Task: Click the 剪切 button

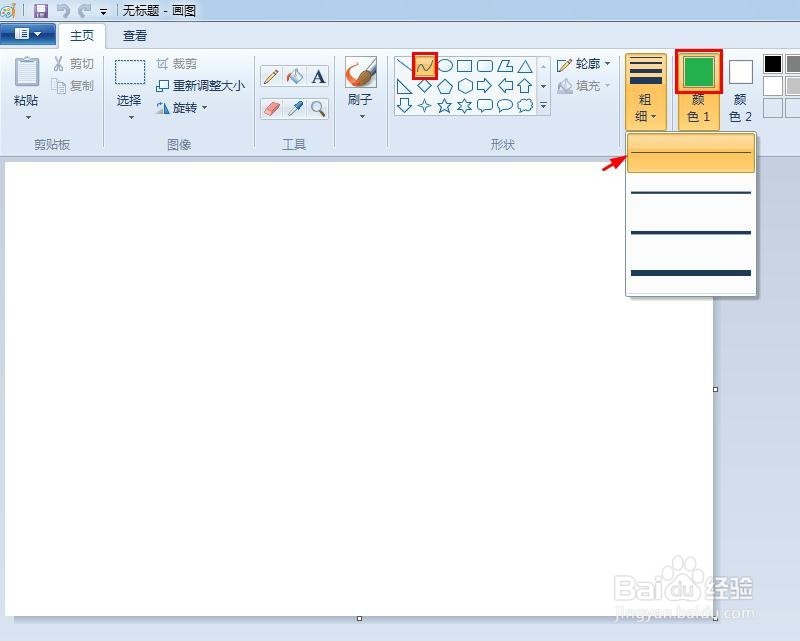Action: coord(74,64)
